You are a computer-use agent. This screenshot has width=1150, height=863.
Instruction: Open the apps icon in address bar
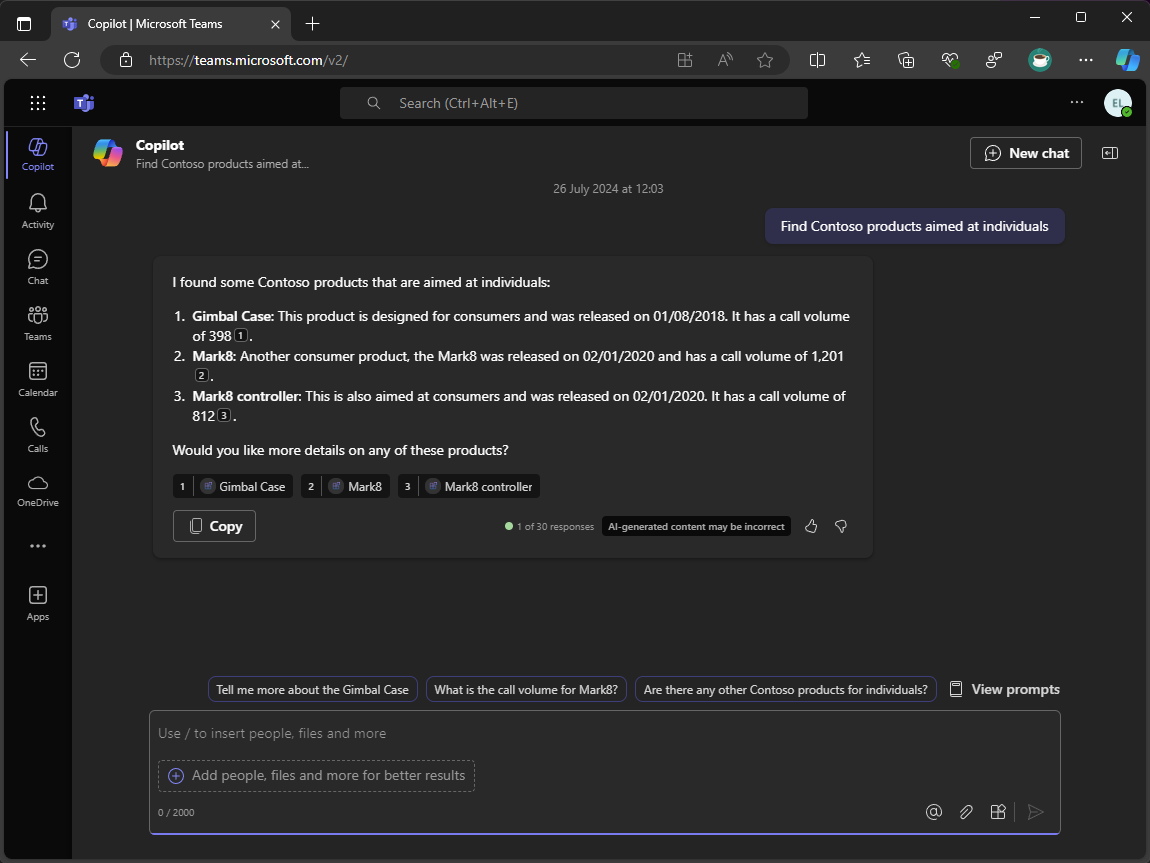(684, 60)
